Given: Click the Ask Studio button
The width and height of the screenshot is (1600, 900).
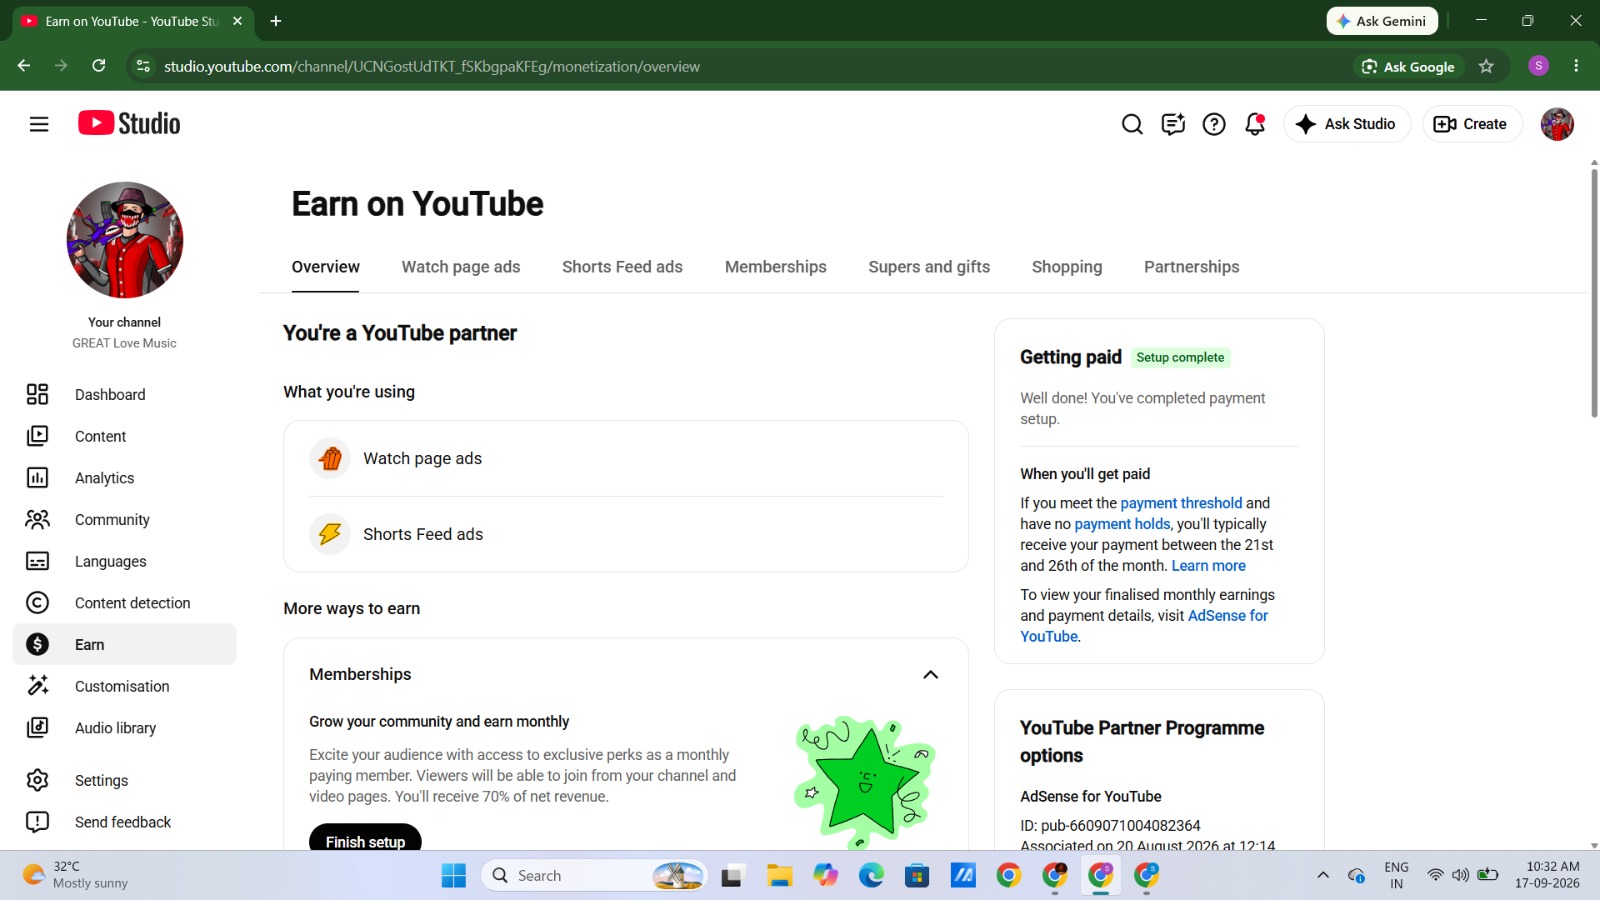Looking at the screenshot, I should click(1346, 124).
